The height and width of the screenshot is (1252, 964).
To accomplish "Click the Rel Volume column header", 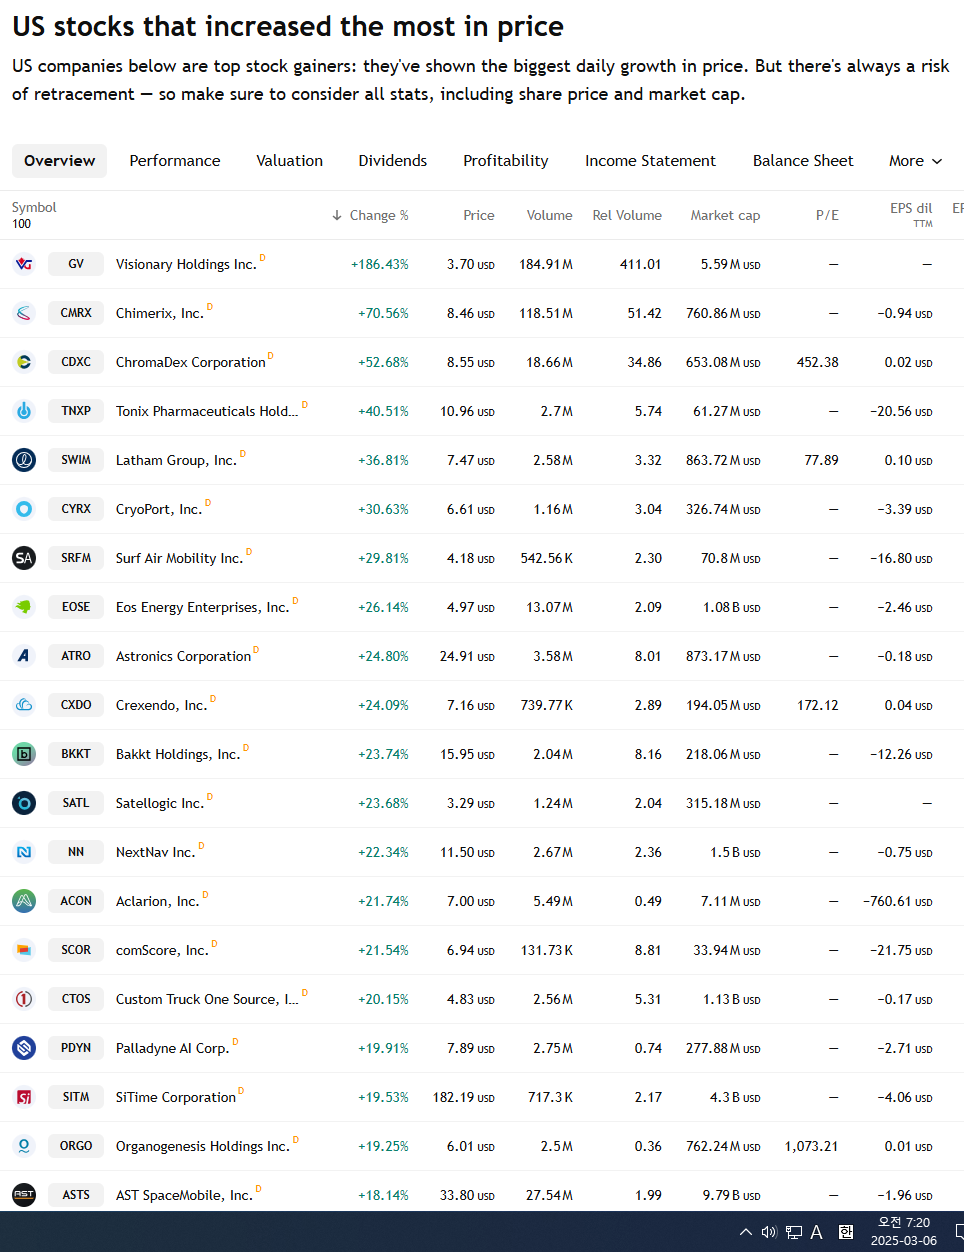I will click(627, 215).
